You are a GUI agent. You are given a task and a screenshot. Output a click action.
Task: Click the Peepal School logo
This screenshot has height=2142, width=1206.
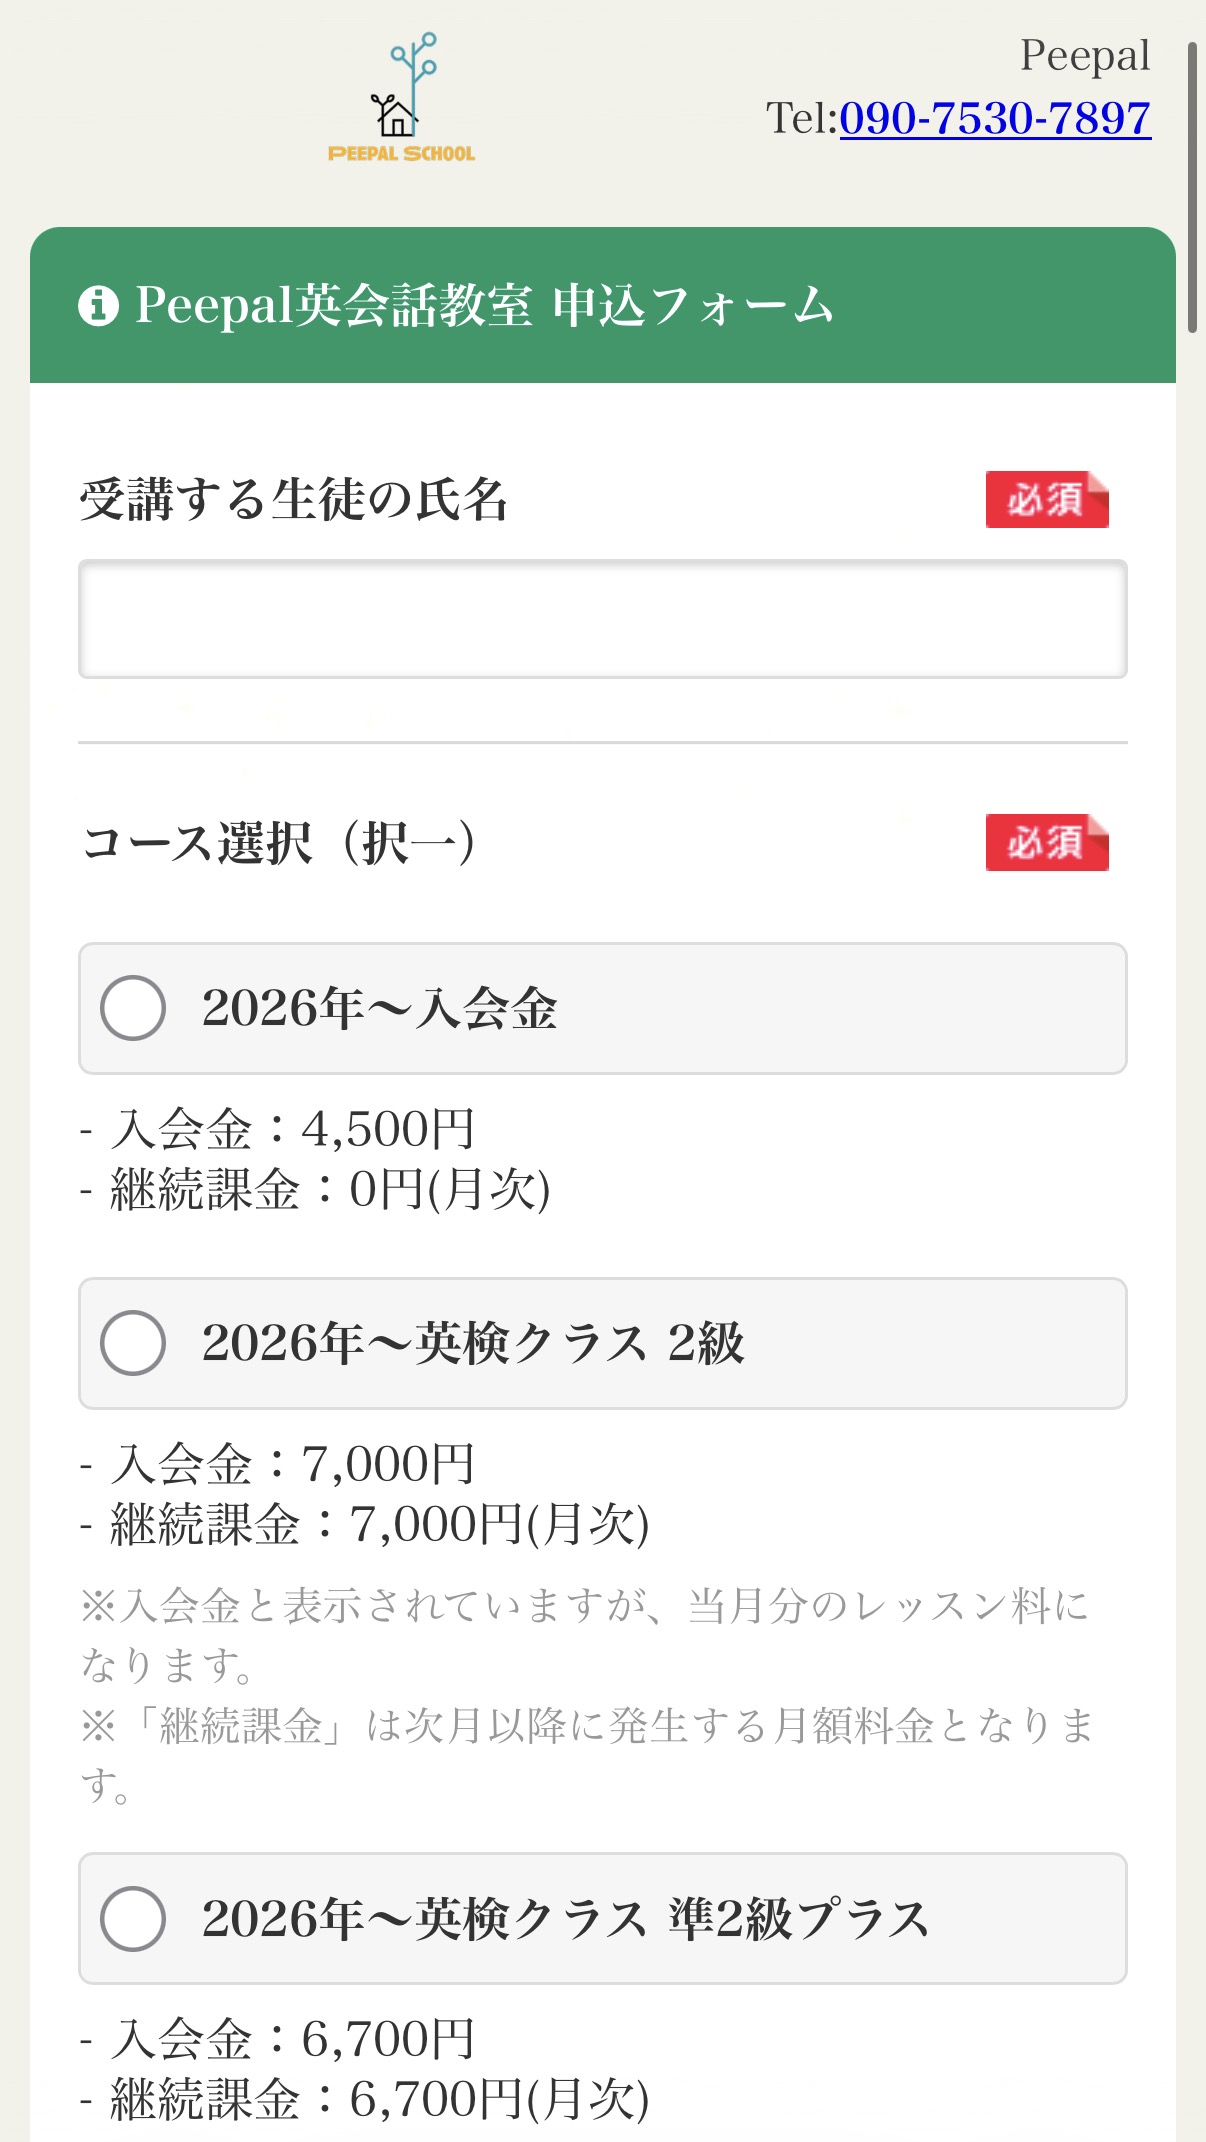(x=402, y=98)
